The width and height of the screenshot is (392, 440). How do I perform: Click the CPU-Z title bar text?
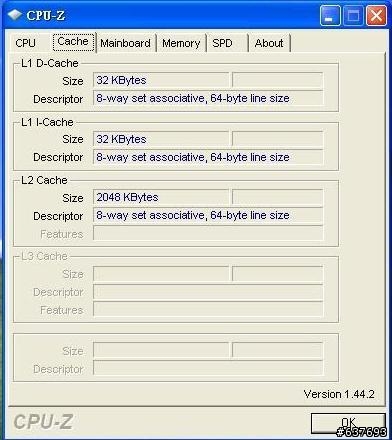pos(46,15)
